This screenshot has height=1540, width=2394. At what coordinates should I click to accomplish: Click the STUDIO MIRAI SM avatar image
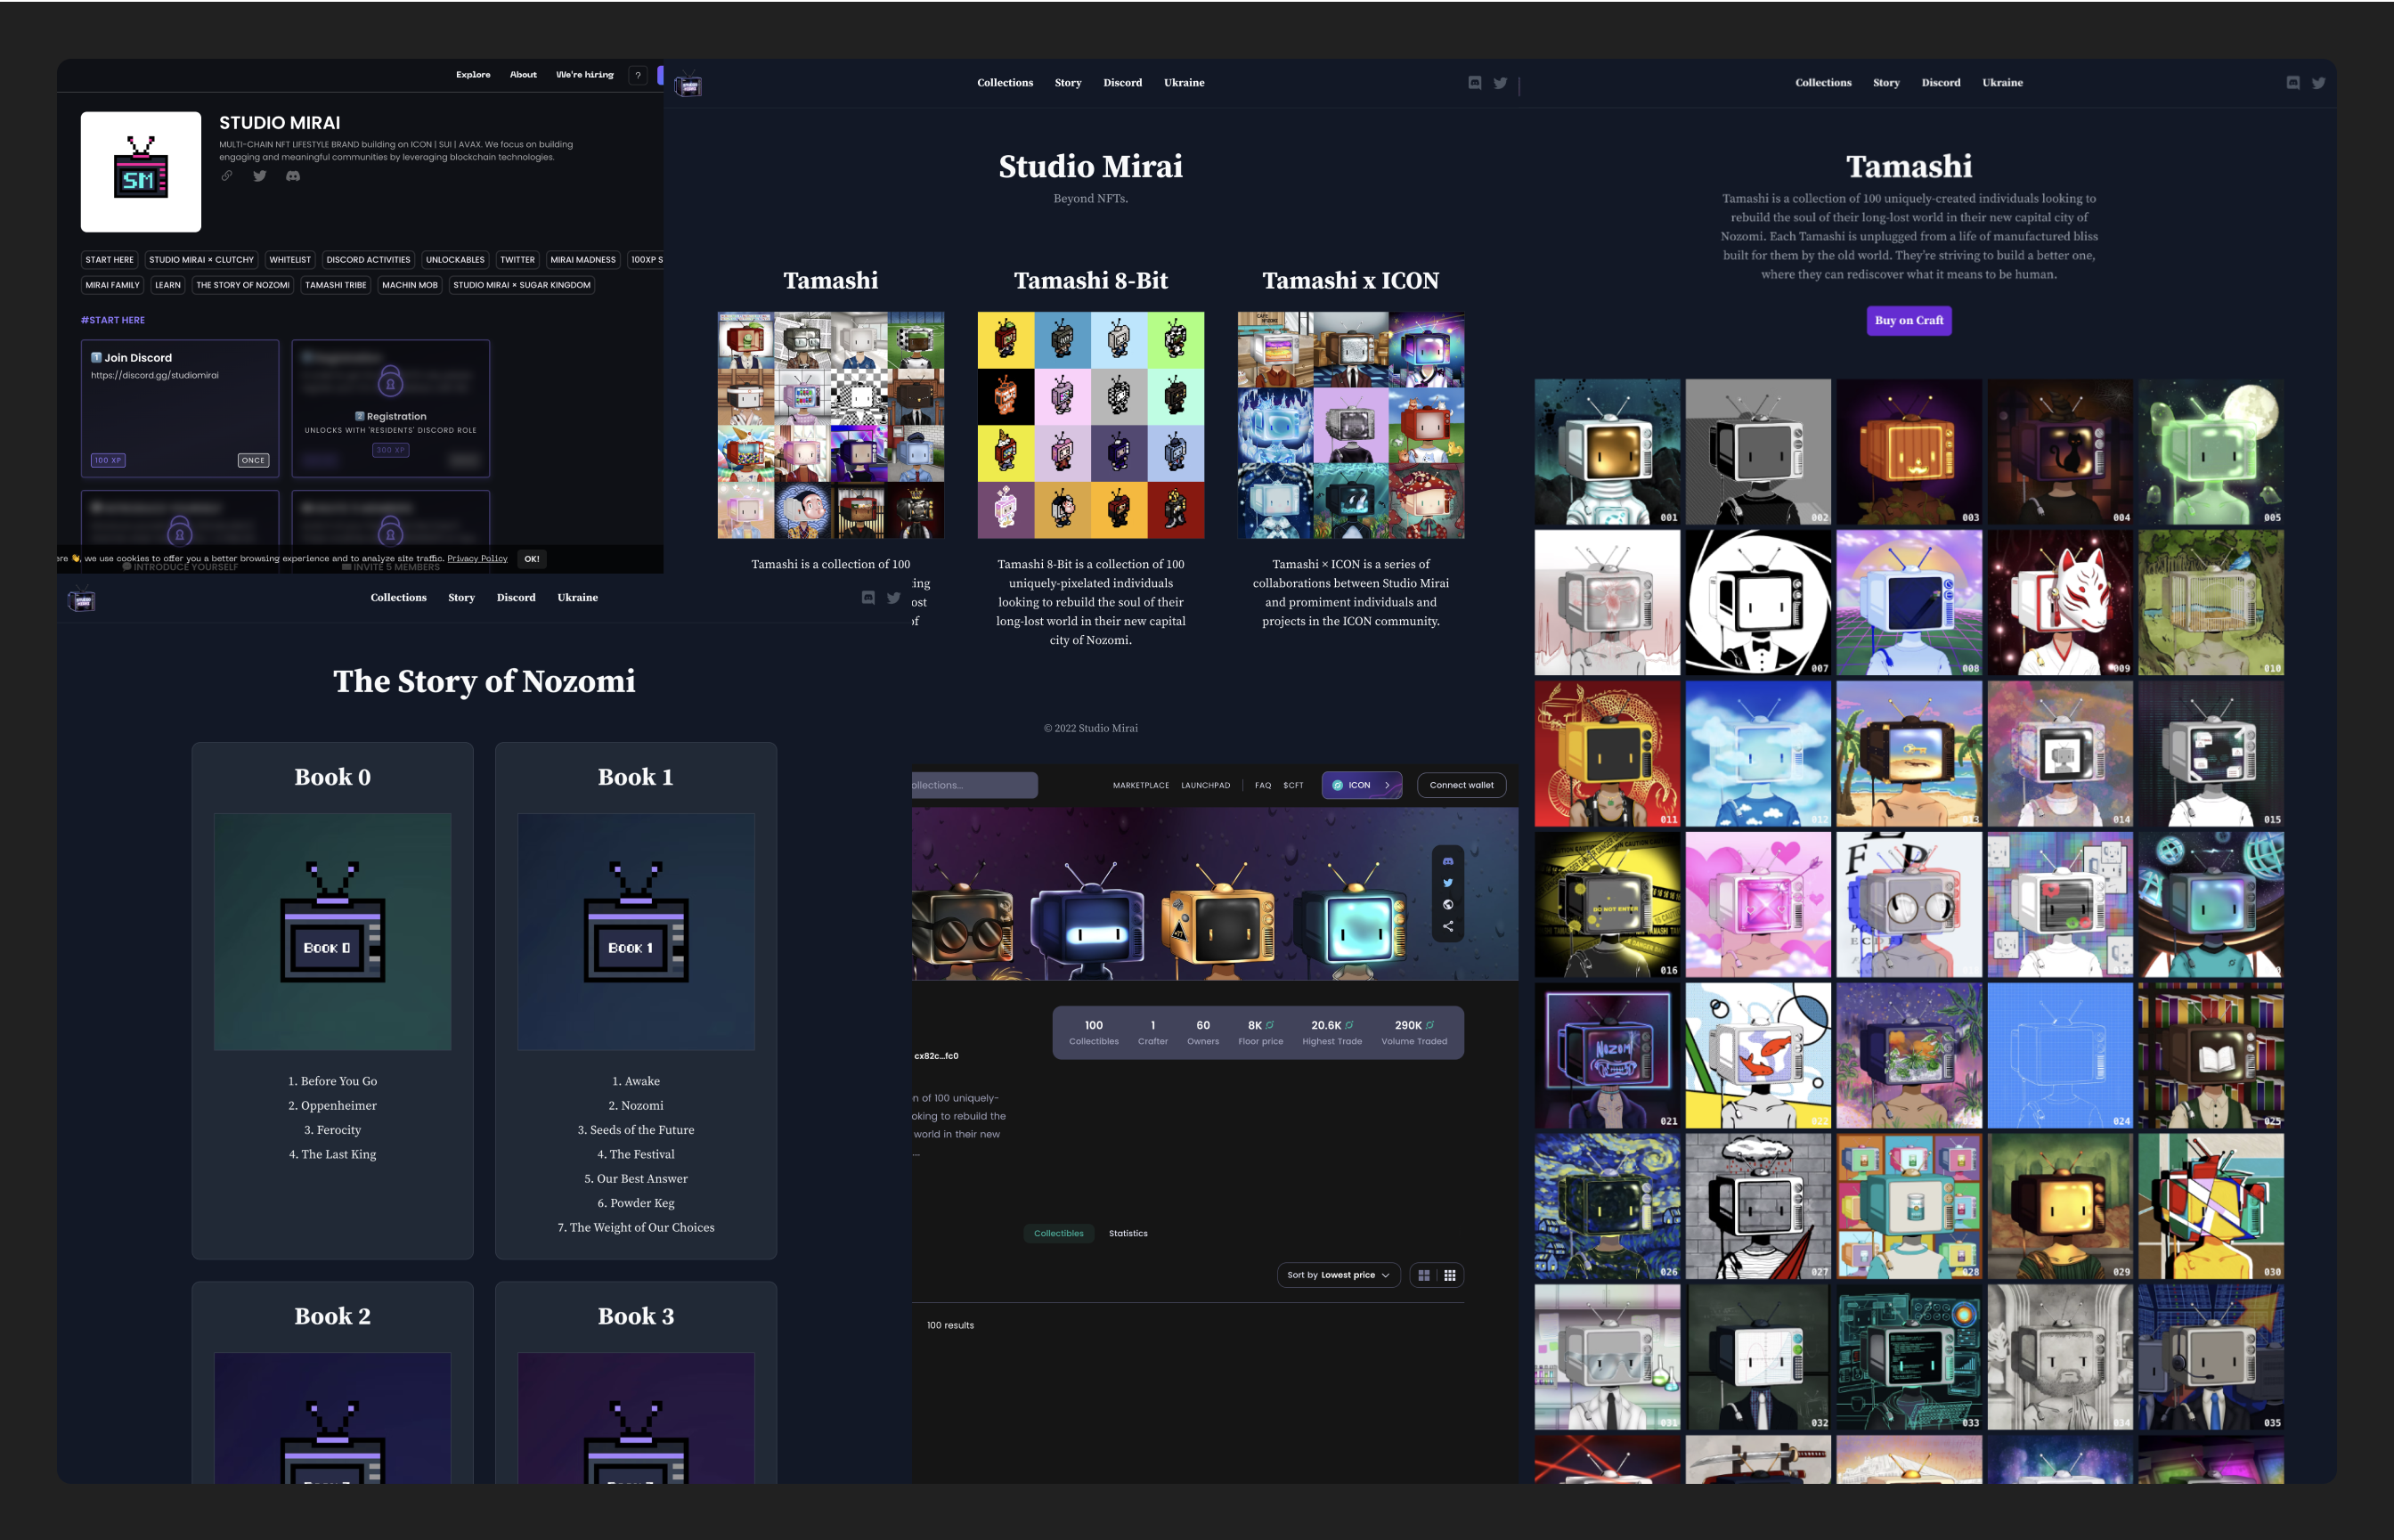pyautogui.click(x=141, y=172)
